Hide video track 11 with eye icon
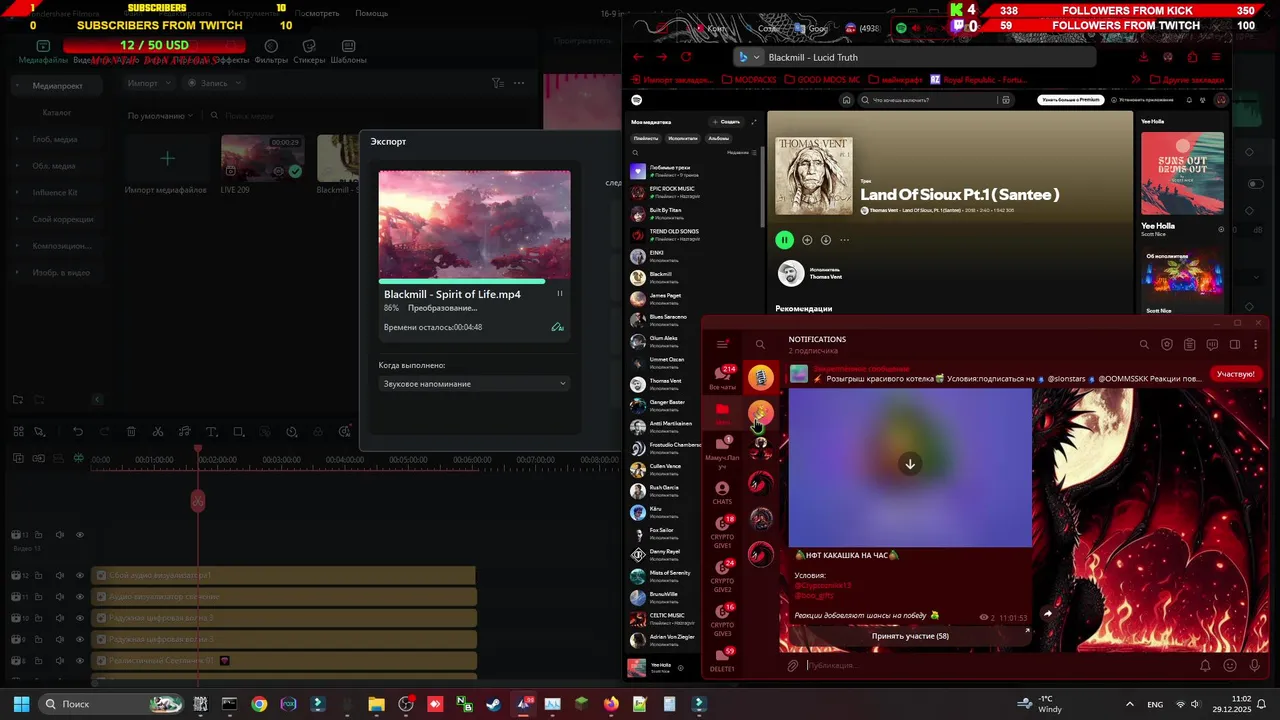Image resolution: width=1280 pixels, height=720 pixels. (x=79, y=597)
